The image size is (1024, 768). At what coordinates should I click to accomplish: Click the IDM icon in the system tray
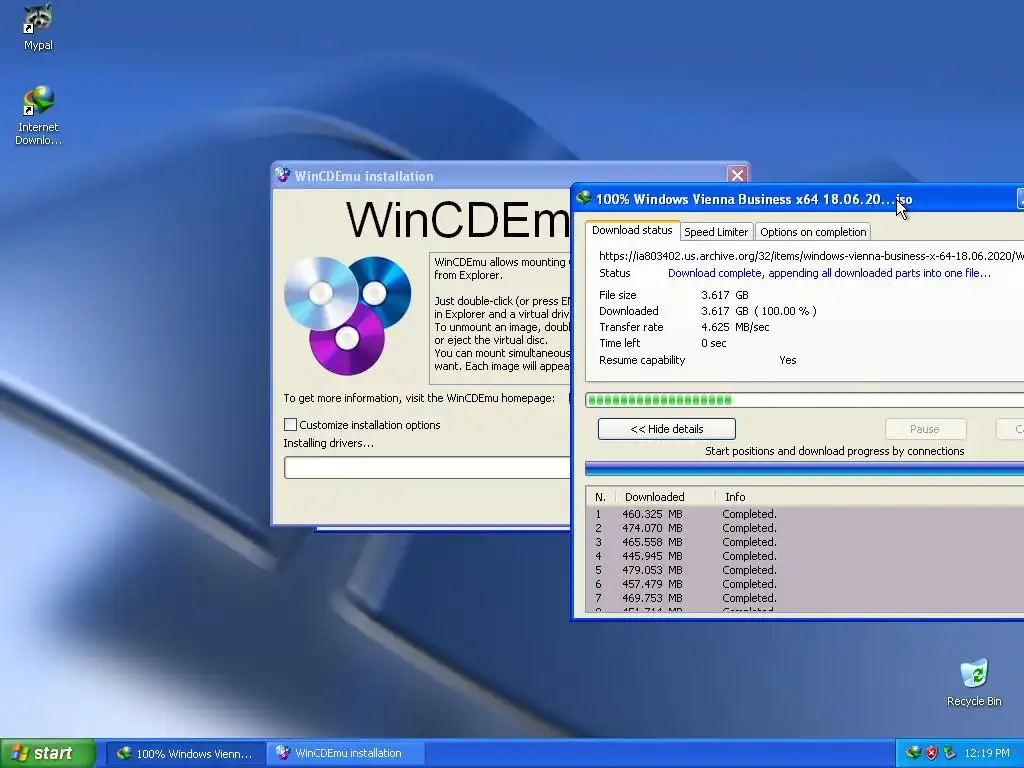point(913,753)
